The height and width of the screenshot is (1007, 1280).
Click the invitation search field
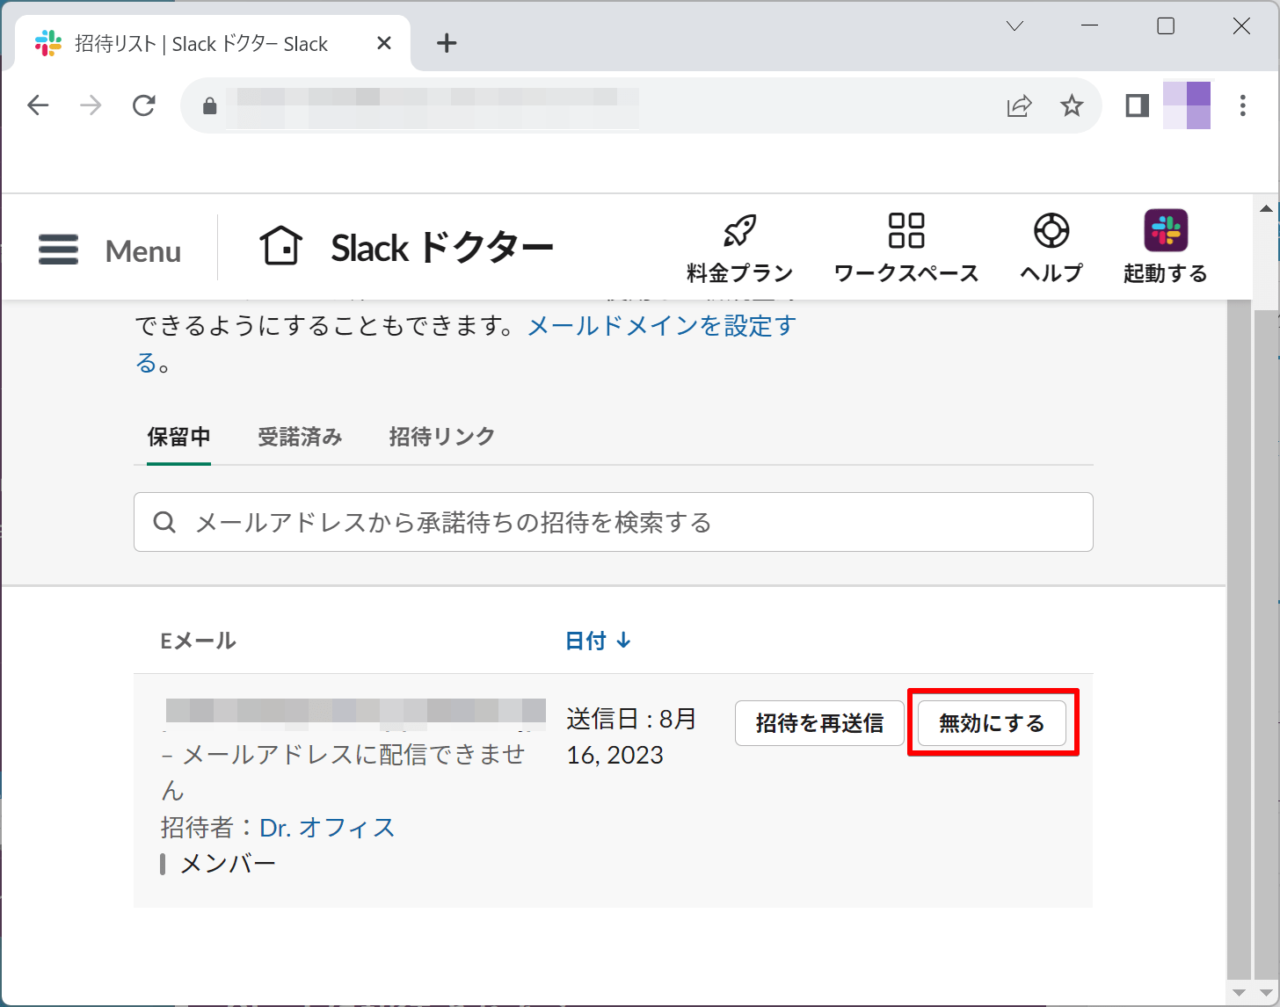click(613, 522)
